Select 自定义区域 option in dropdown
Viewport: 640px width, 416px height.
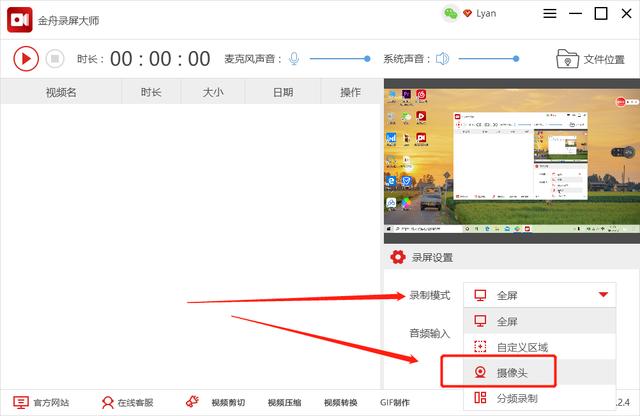point(540,347)
